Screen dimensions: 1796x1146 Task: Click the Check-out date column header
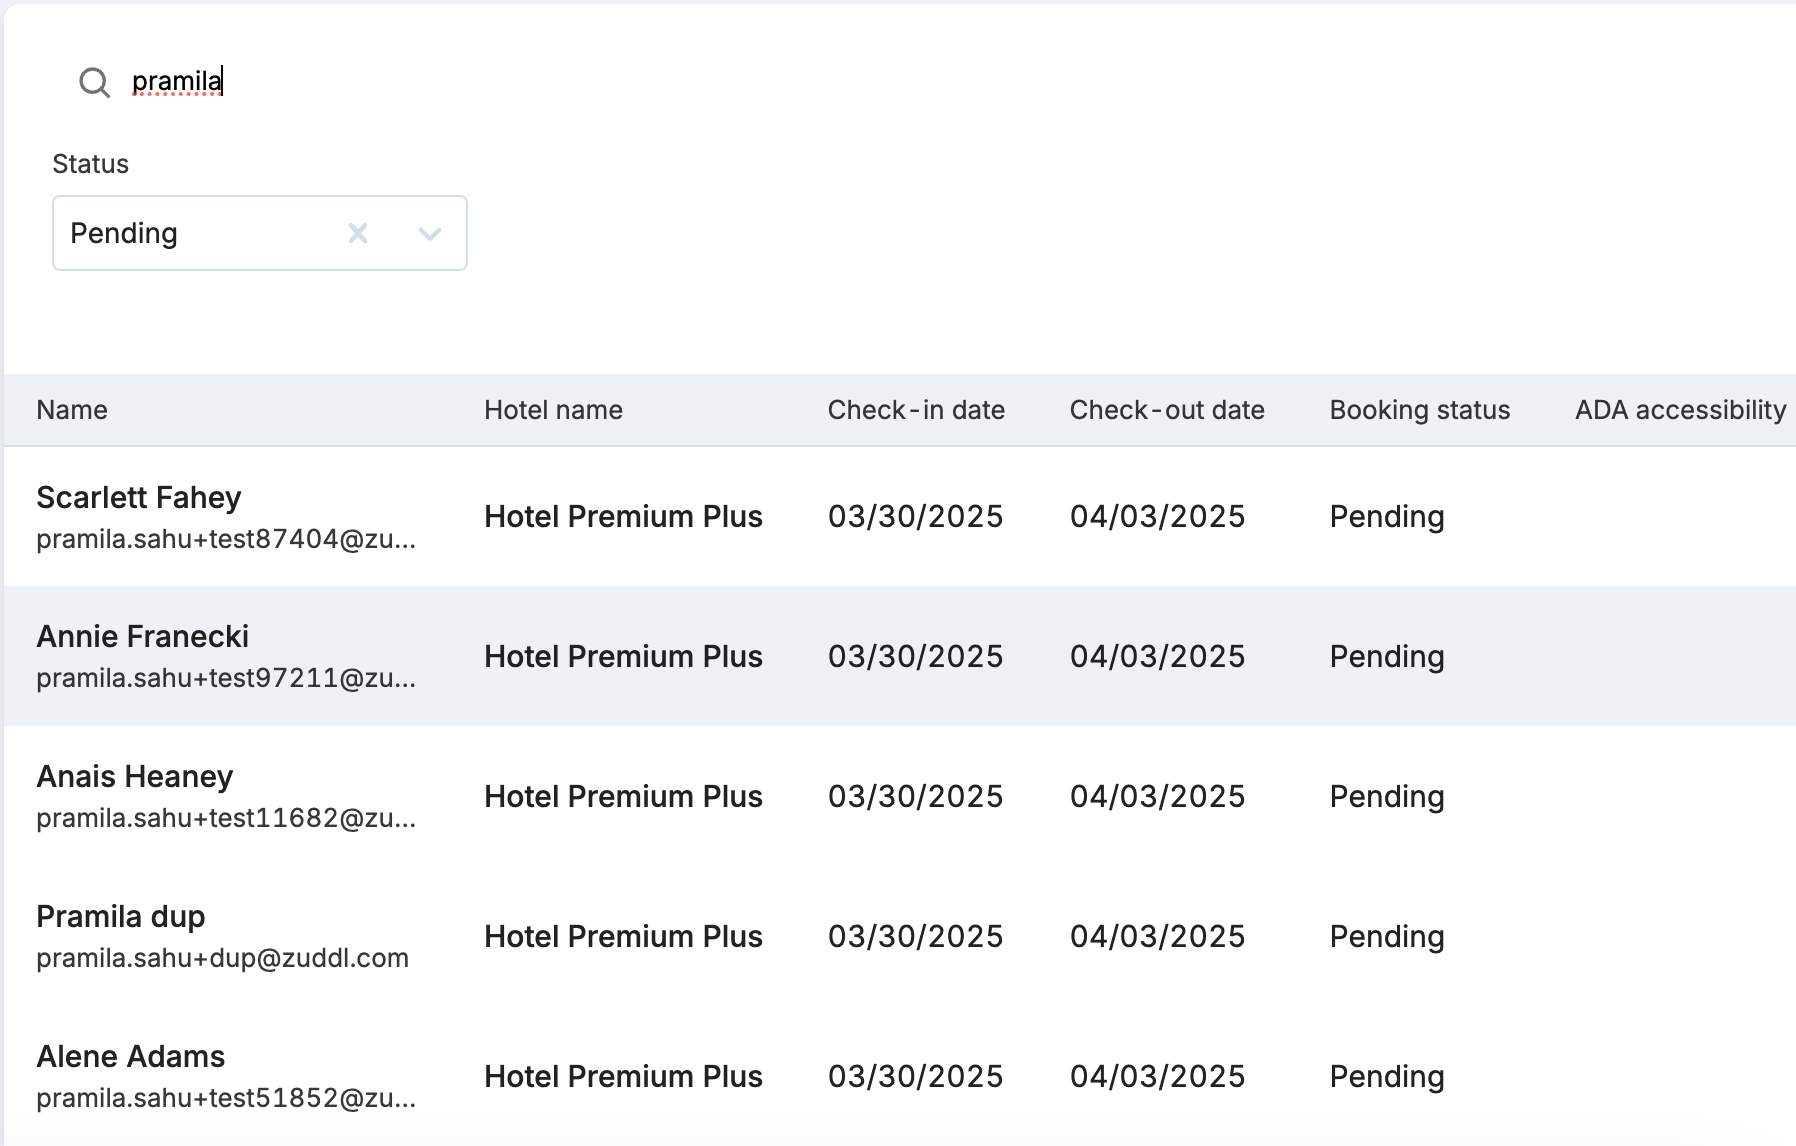(1167, 410)
